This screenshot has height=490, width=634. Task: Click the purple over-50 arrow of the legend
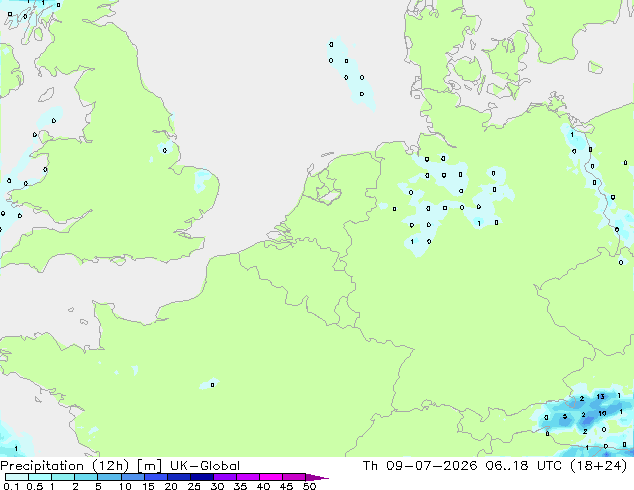317,477
